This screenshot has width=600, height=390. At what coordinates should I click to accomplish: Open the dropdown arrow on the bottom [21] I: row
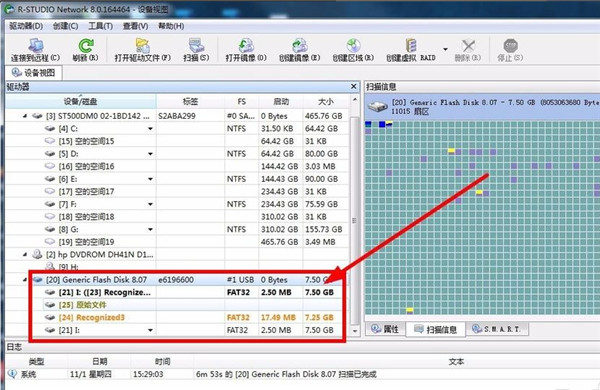coord(150,330)
